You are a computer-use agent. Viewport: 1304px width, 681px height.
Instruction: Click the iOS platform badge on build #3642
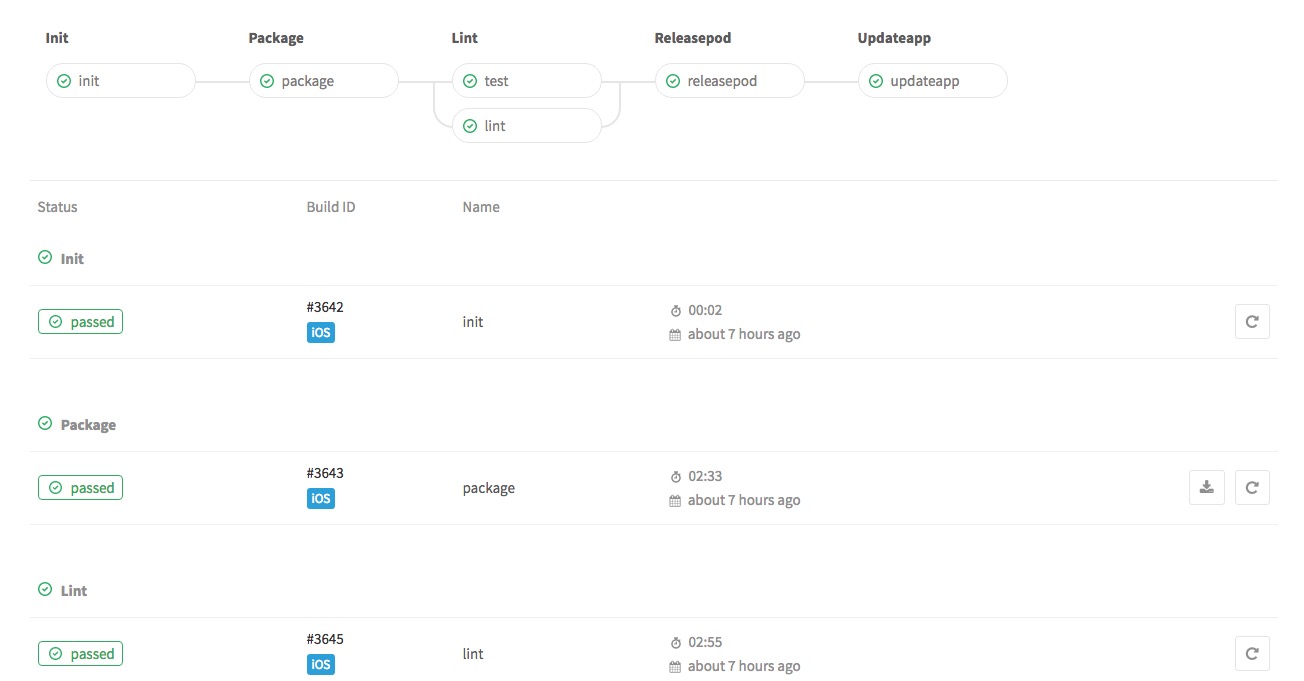(x=320, y=332)
